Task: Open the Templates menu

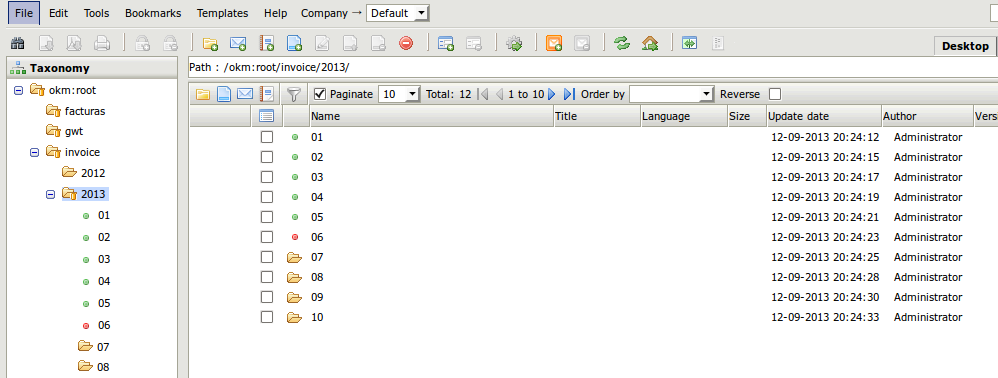Action: pyautogui.click(x=222, y=13)
